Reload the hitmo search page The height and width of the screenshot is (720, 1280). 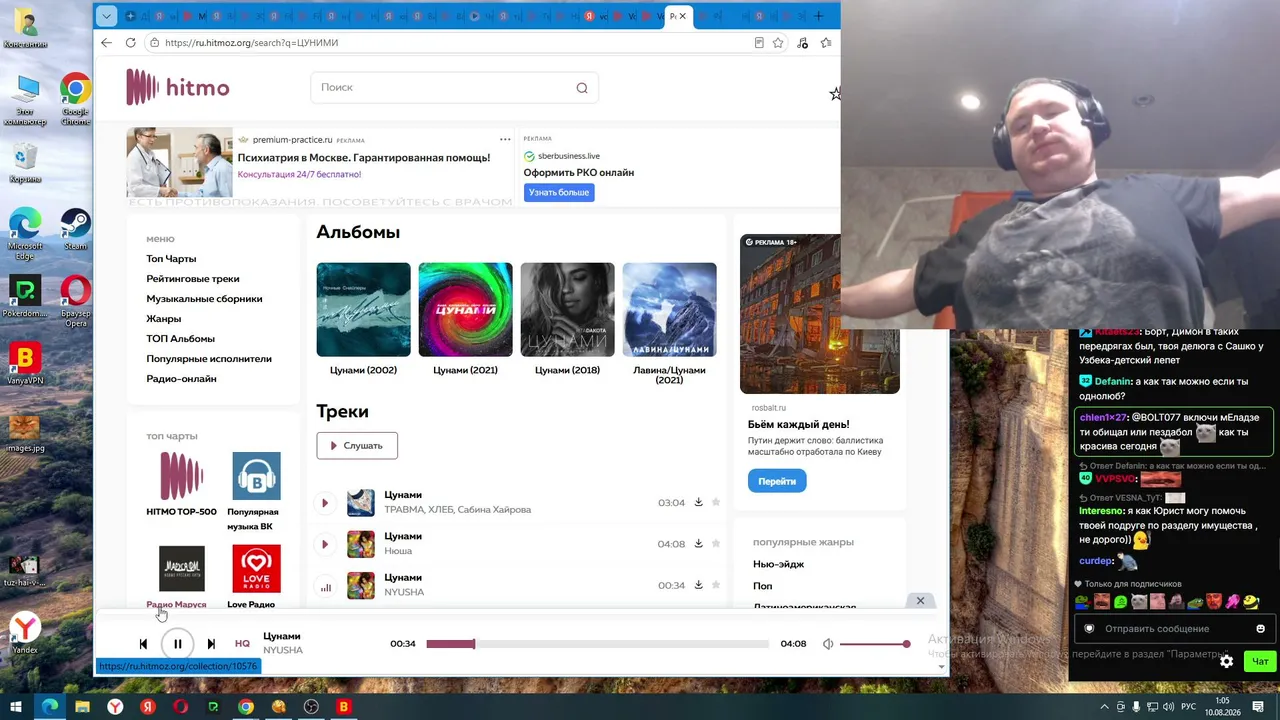pos(130,43)
